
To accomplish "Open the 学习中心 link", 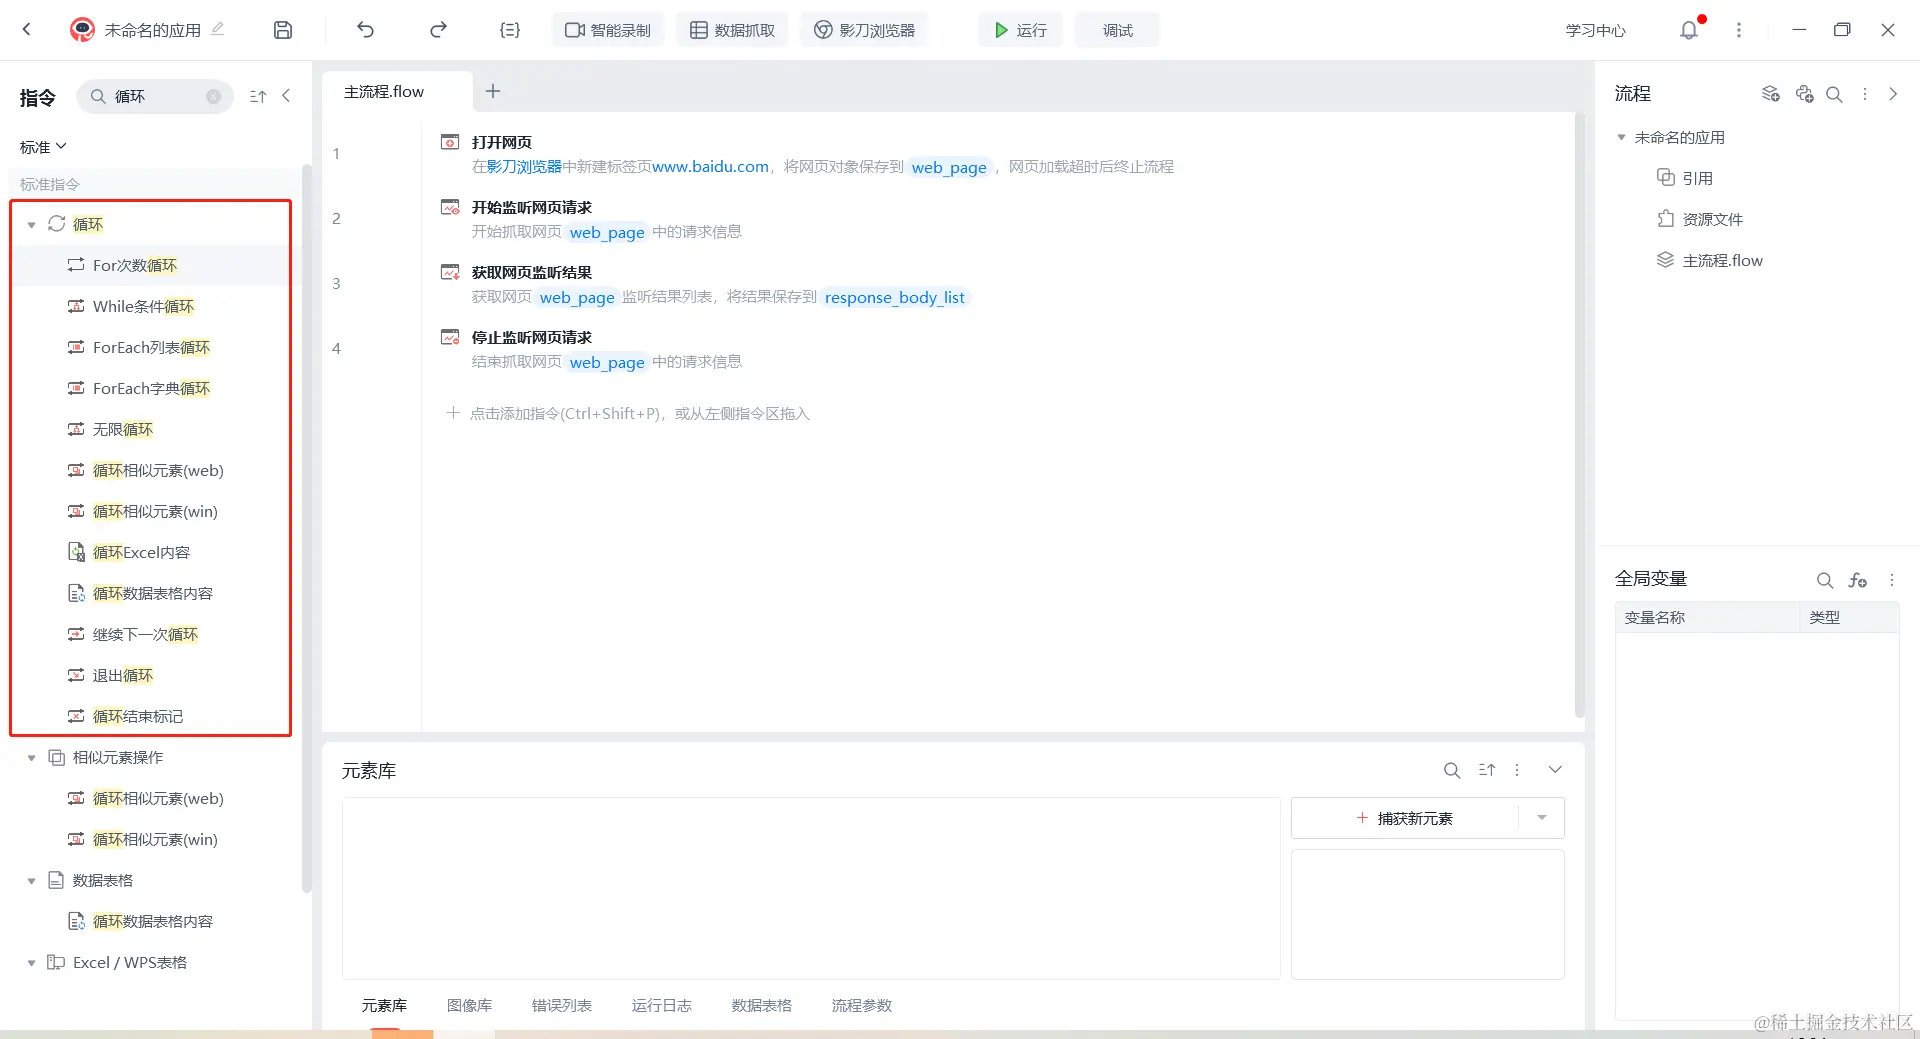I will click(x=1596, y=30).
